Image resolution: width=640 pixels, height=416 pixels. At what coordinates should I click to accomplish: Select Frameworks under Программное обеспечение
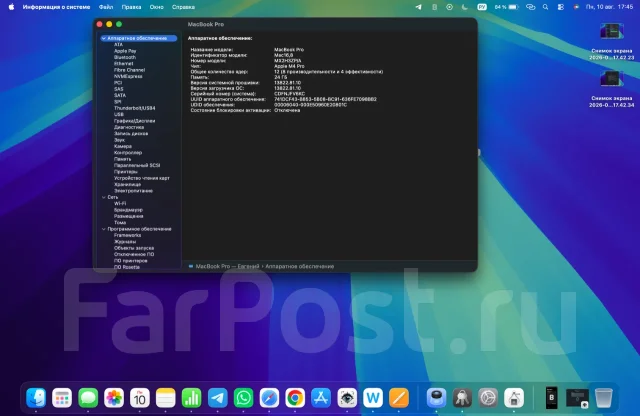coord(127,235)
